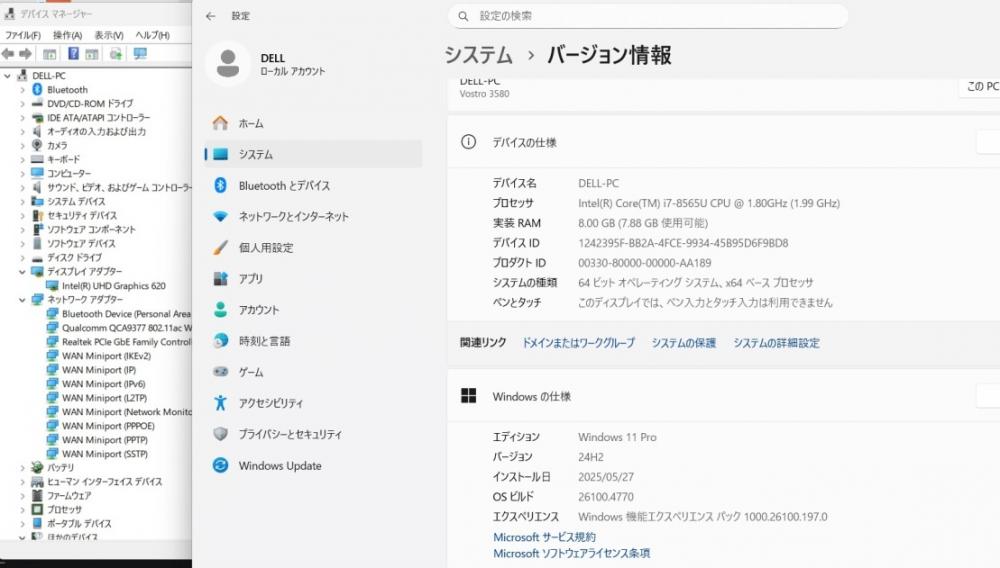
Task: Open Windows Update settings
Action: pos(312,466)
